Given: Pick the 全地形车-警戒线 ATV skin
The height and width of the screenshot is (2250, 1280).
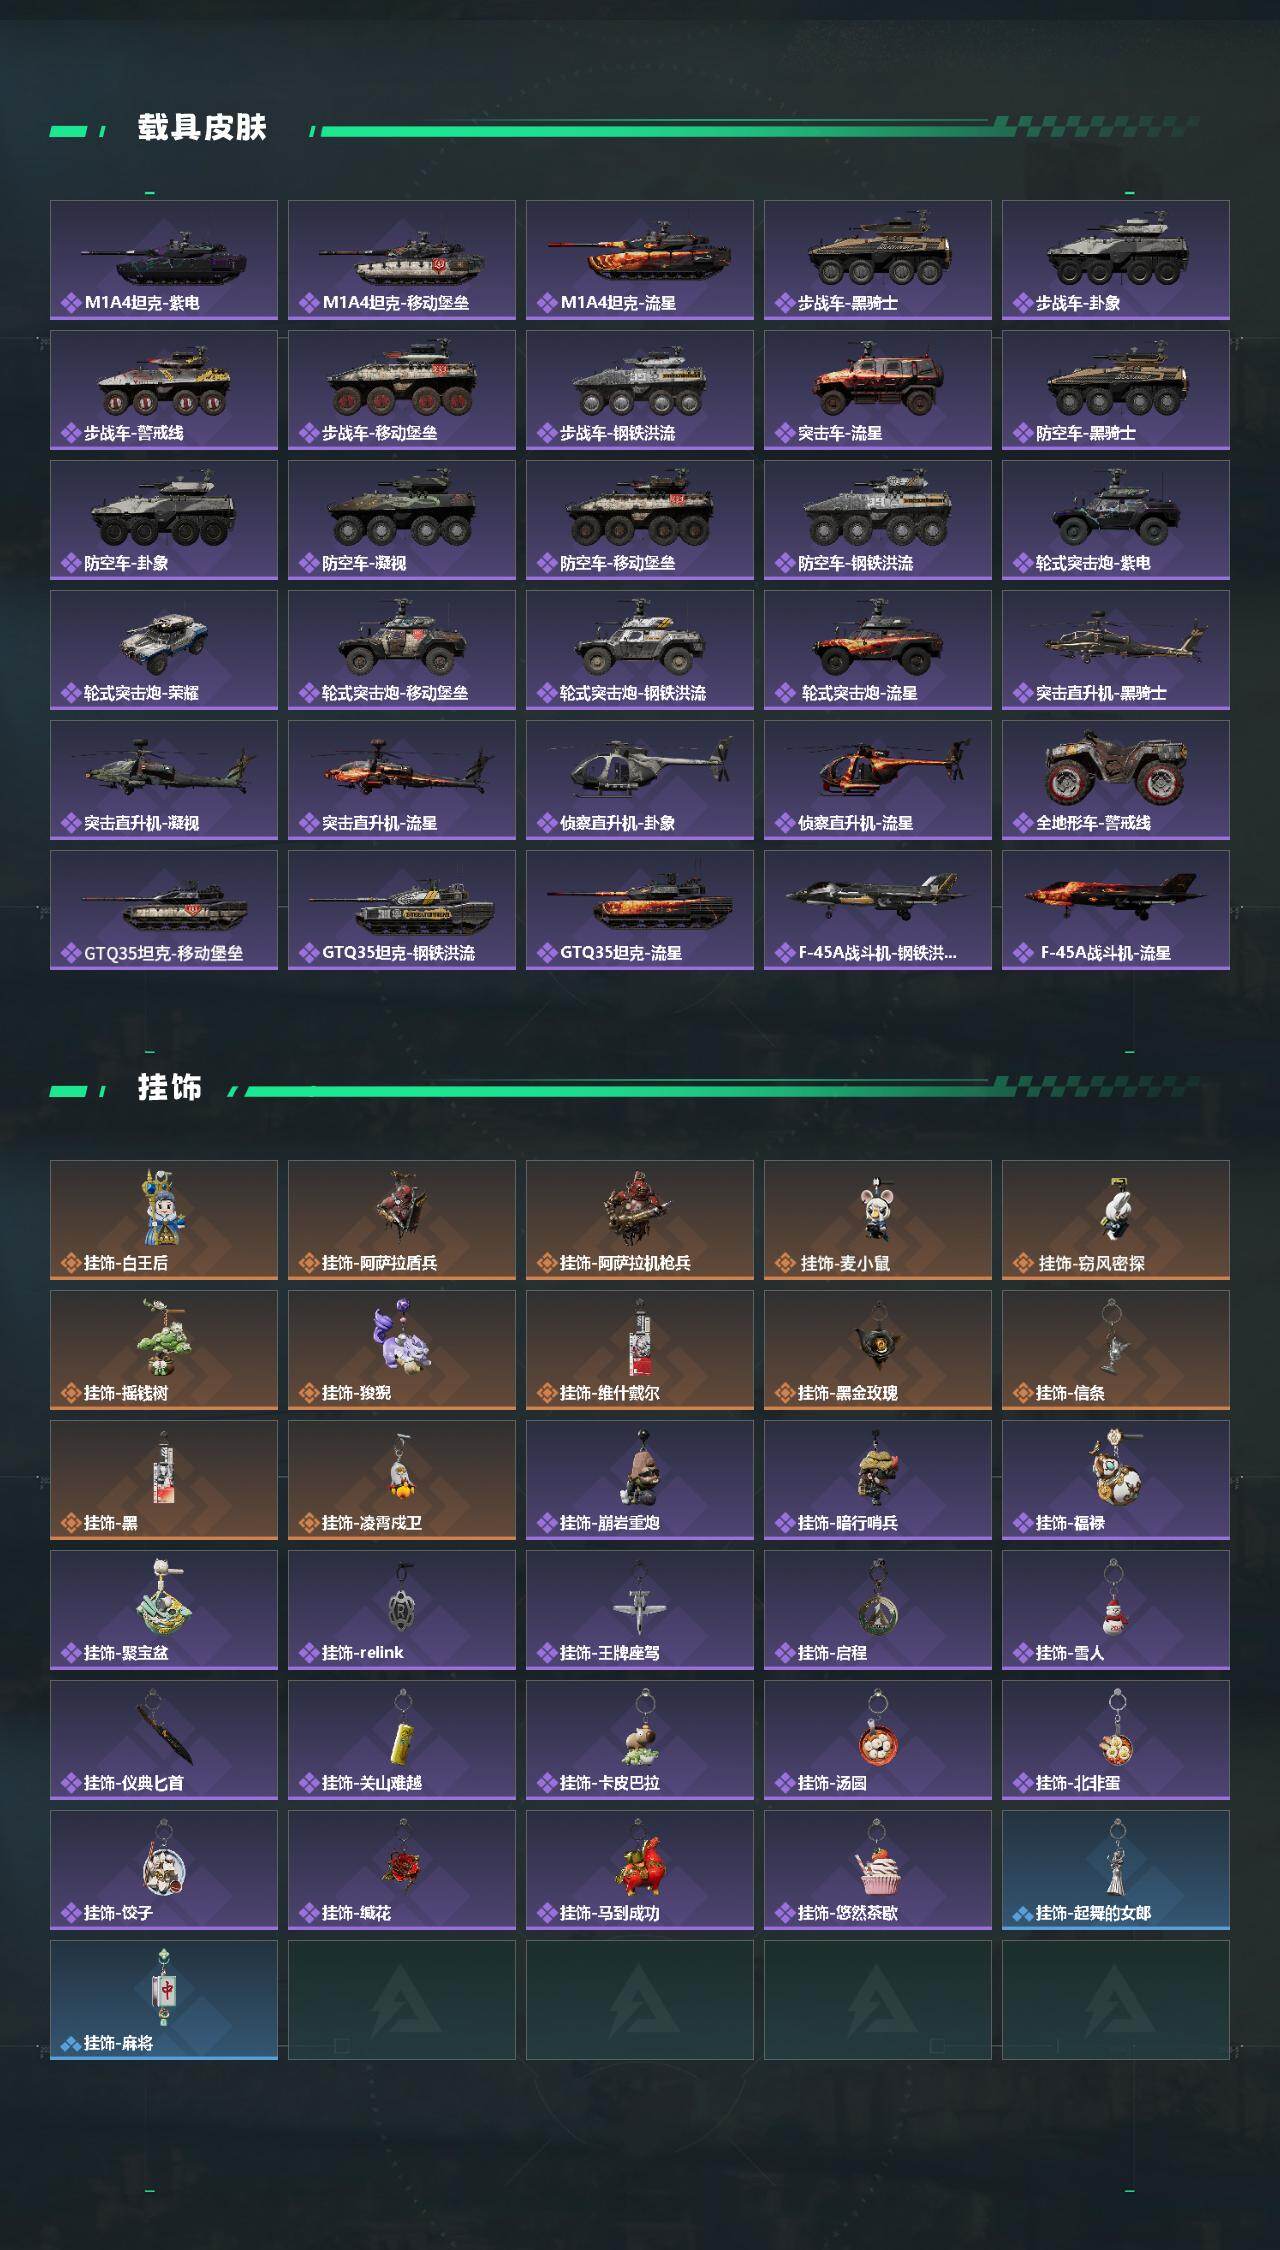Looking at the screenshot, I should [1116, 780].
